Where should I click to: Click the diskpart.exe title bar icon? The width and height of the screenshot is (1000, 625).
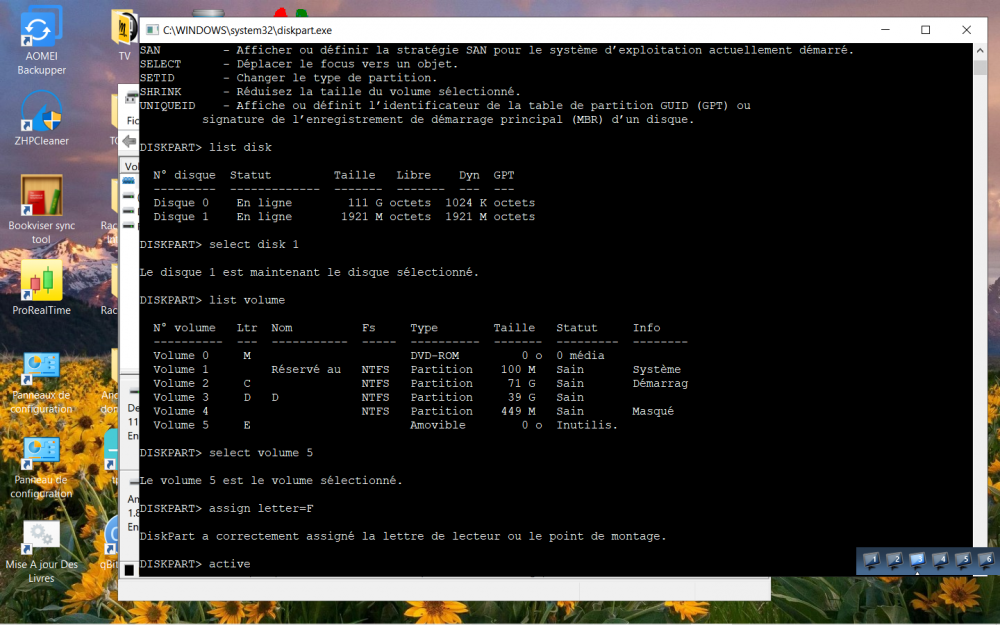pos(152,30)
